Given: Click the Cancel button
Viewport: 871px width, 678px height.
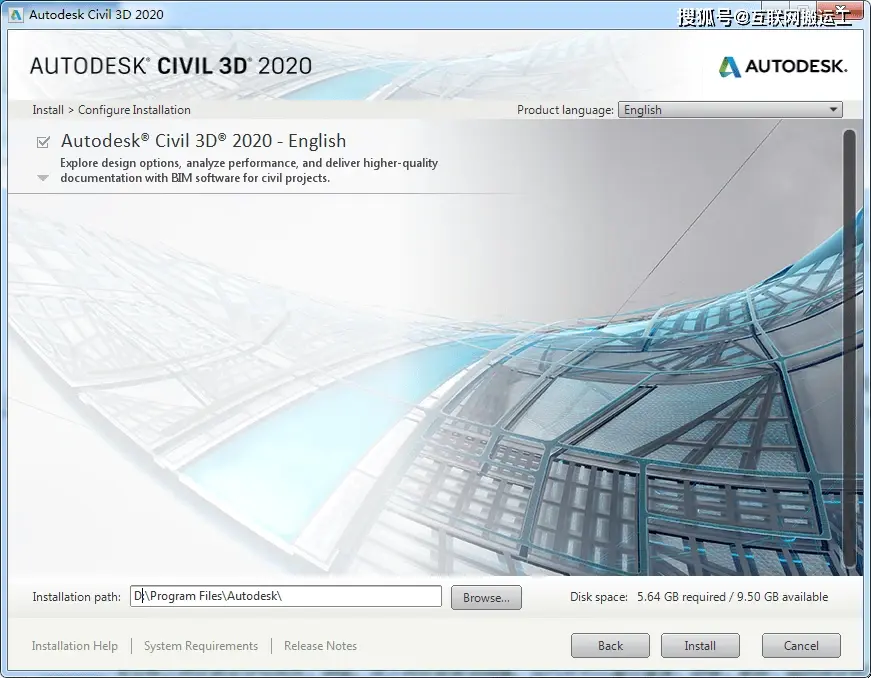Looking at the screenshot, I should [x=801, y=646].
